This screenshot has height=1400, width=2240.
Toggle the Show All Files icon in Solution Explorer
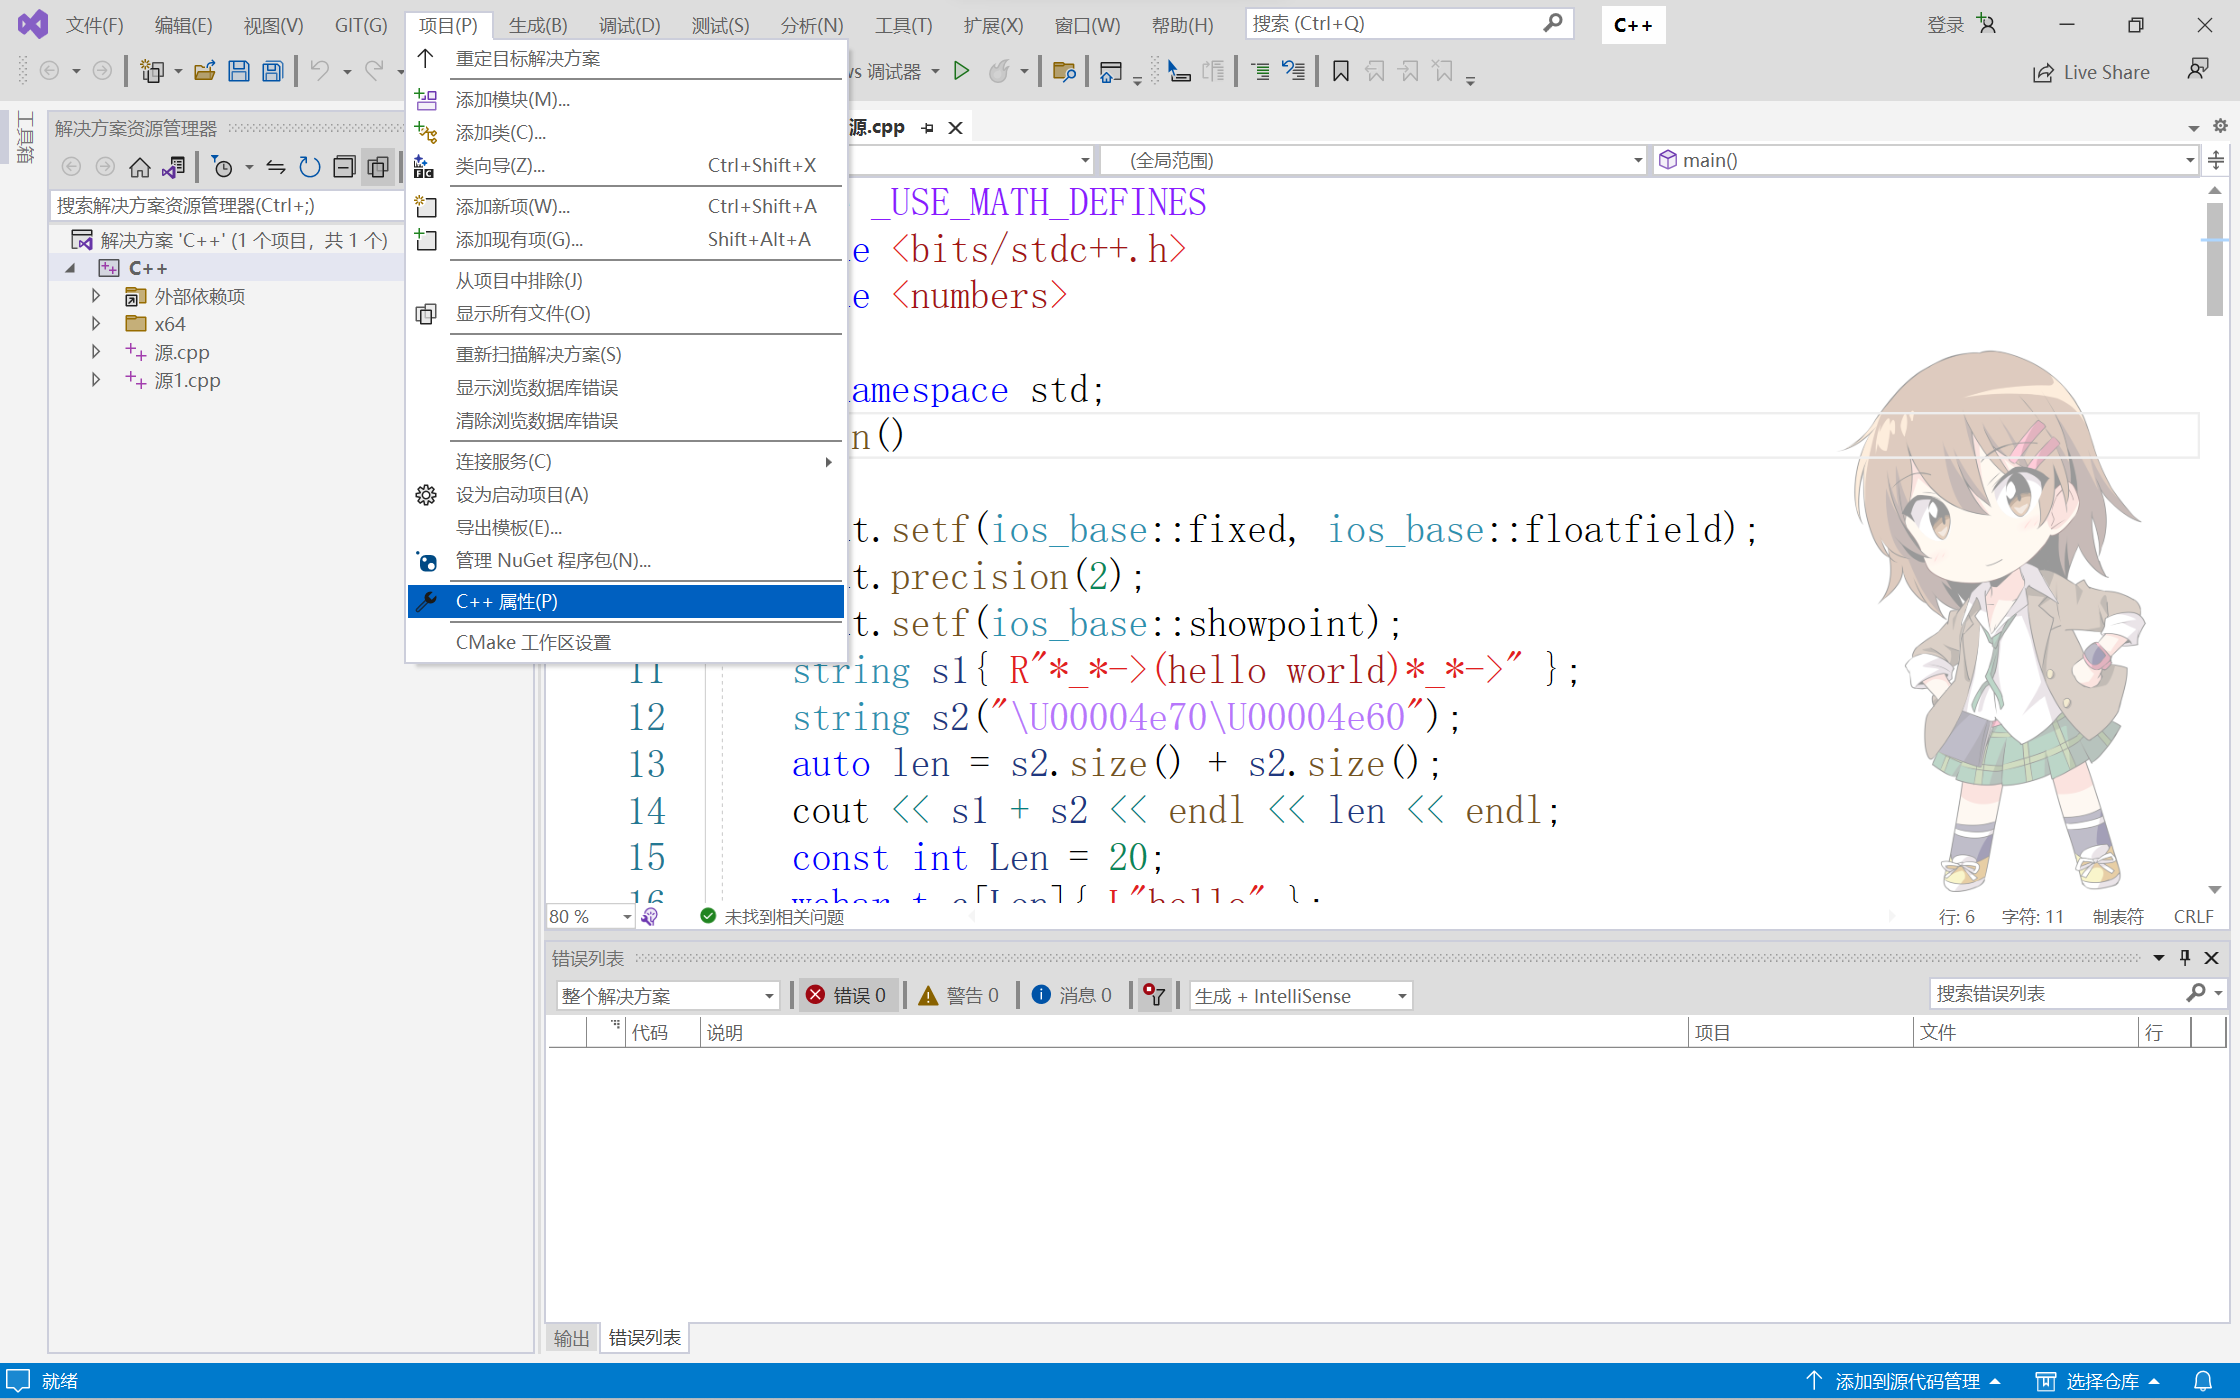(x=378, y=167)
